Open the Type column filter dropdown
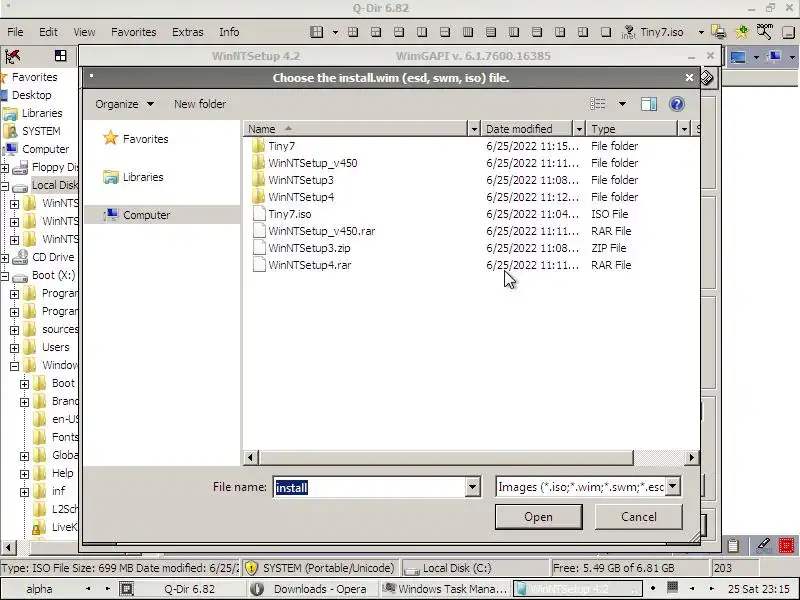This screenshot has width=800, height=600. (x=684, y=129)
